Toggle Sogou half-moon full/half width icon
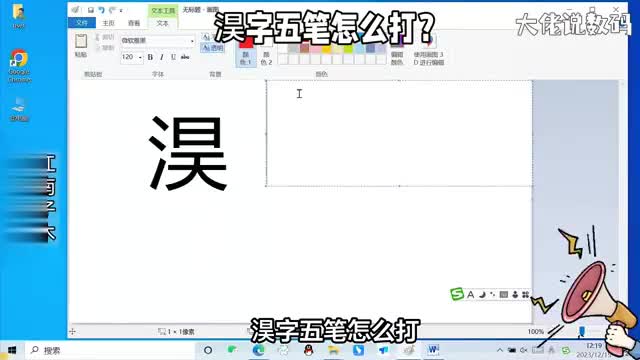 [482, 294]
